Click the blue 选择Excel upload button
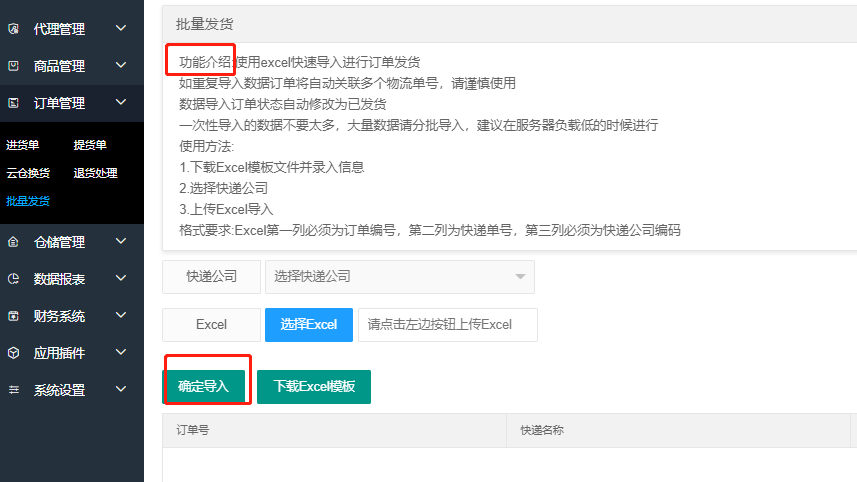 [309, 325]
